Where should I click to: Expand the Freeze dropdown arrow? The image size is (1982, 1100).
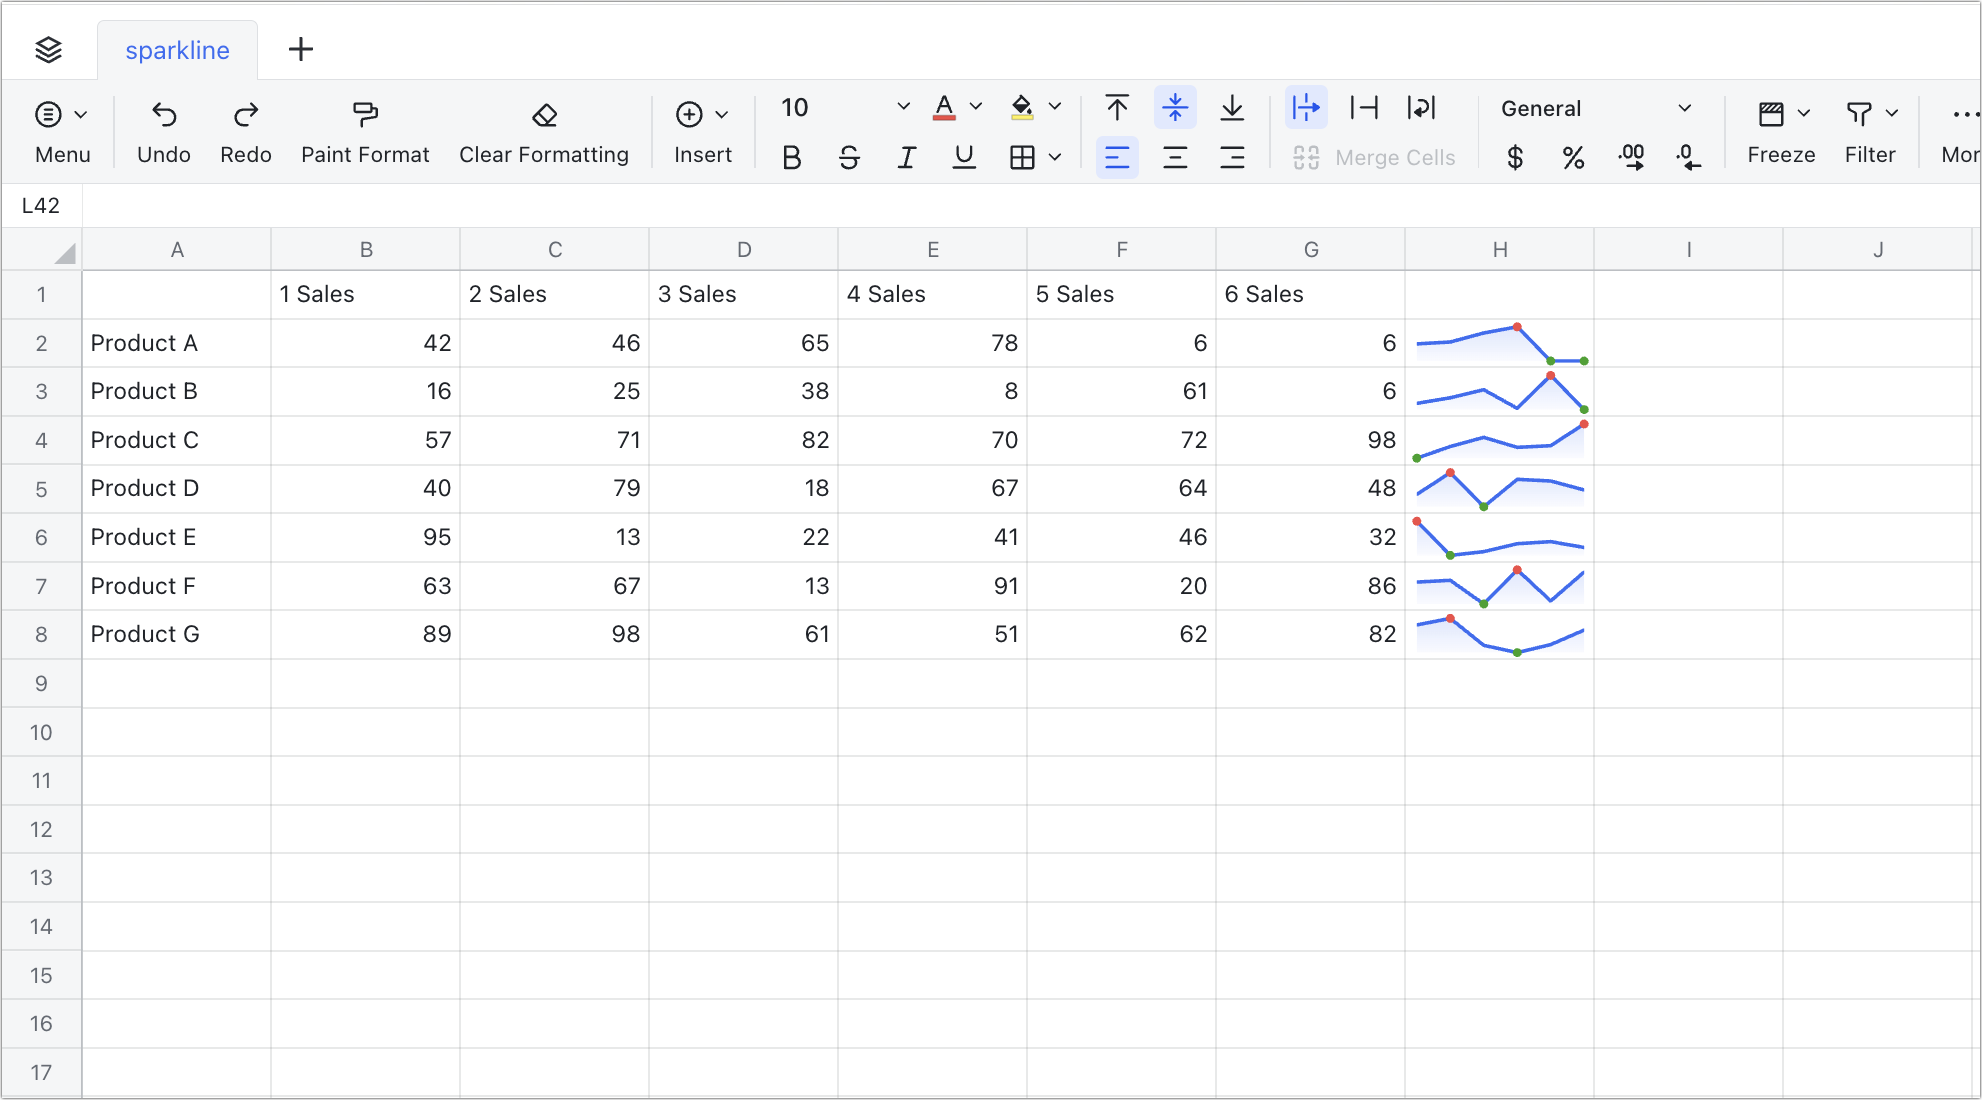tap(1804, 114)
